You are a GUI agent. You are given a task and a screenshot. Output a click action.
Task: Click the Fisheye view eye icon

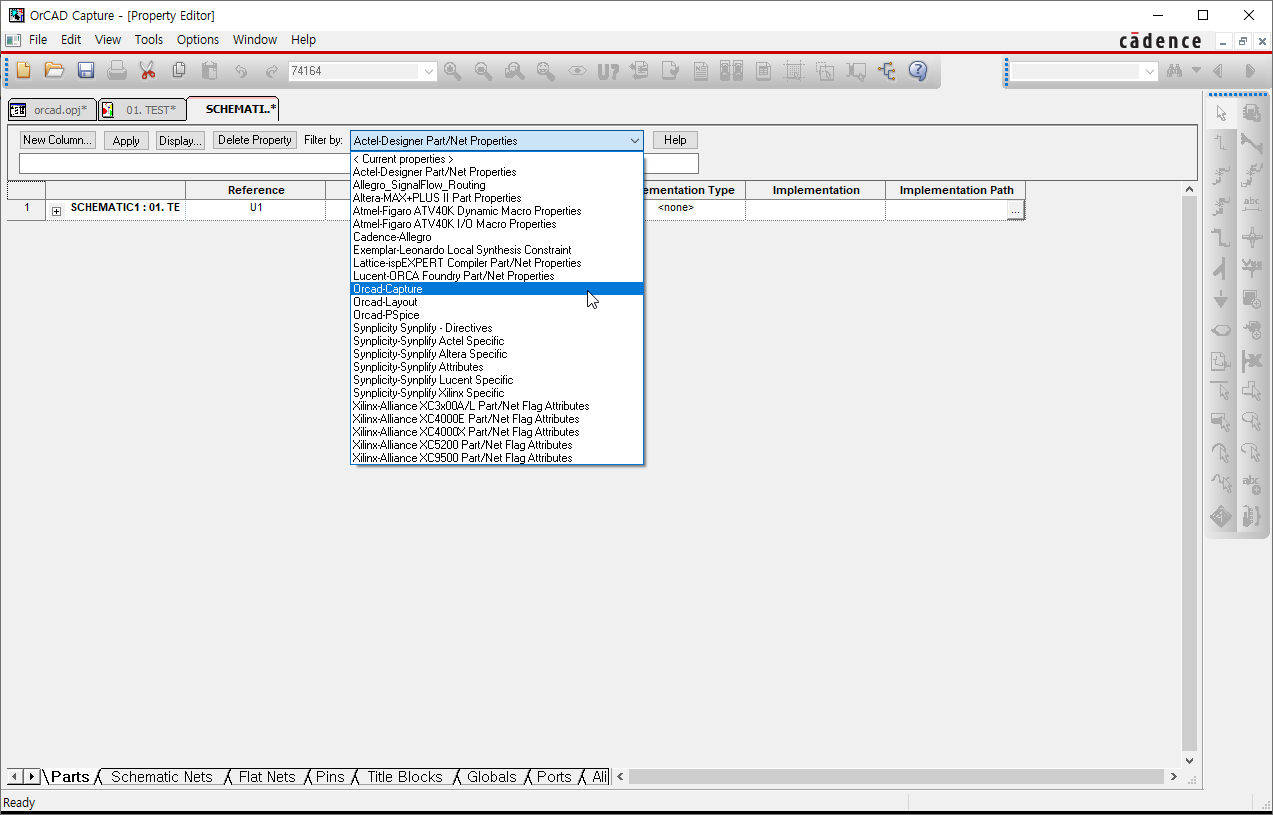[x=577, y=71]
